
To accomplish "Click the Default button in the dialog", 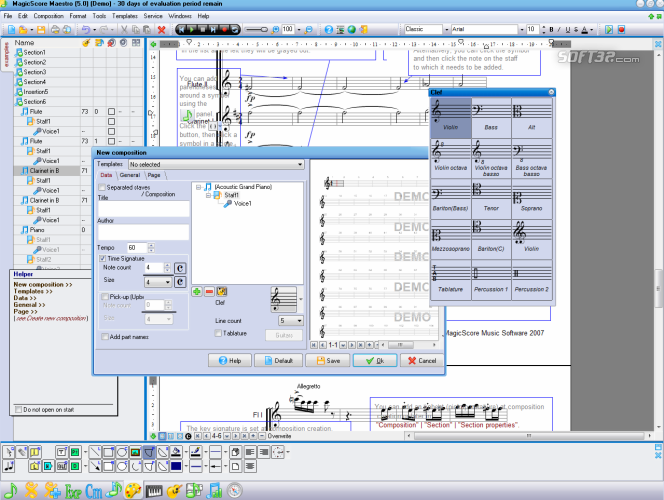I will point(279,360).
